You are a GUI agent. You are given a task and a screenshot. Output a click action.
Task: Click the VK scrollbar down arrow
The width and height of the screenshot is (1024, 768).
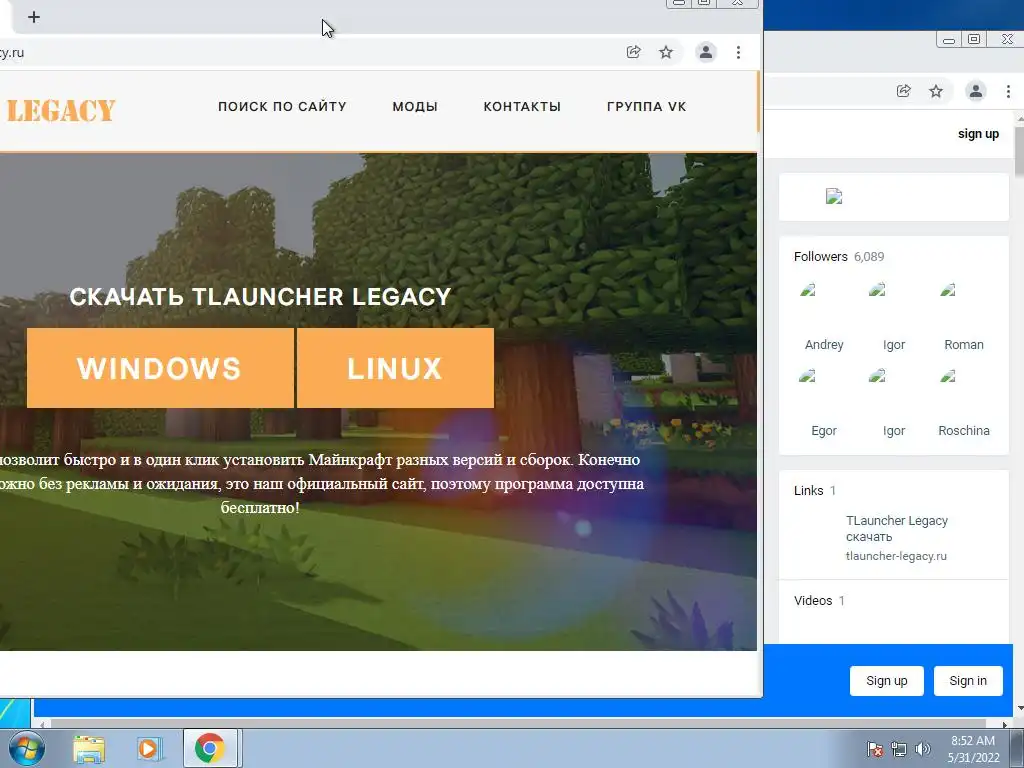point(1019,709)
